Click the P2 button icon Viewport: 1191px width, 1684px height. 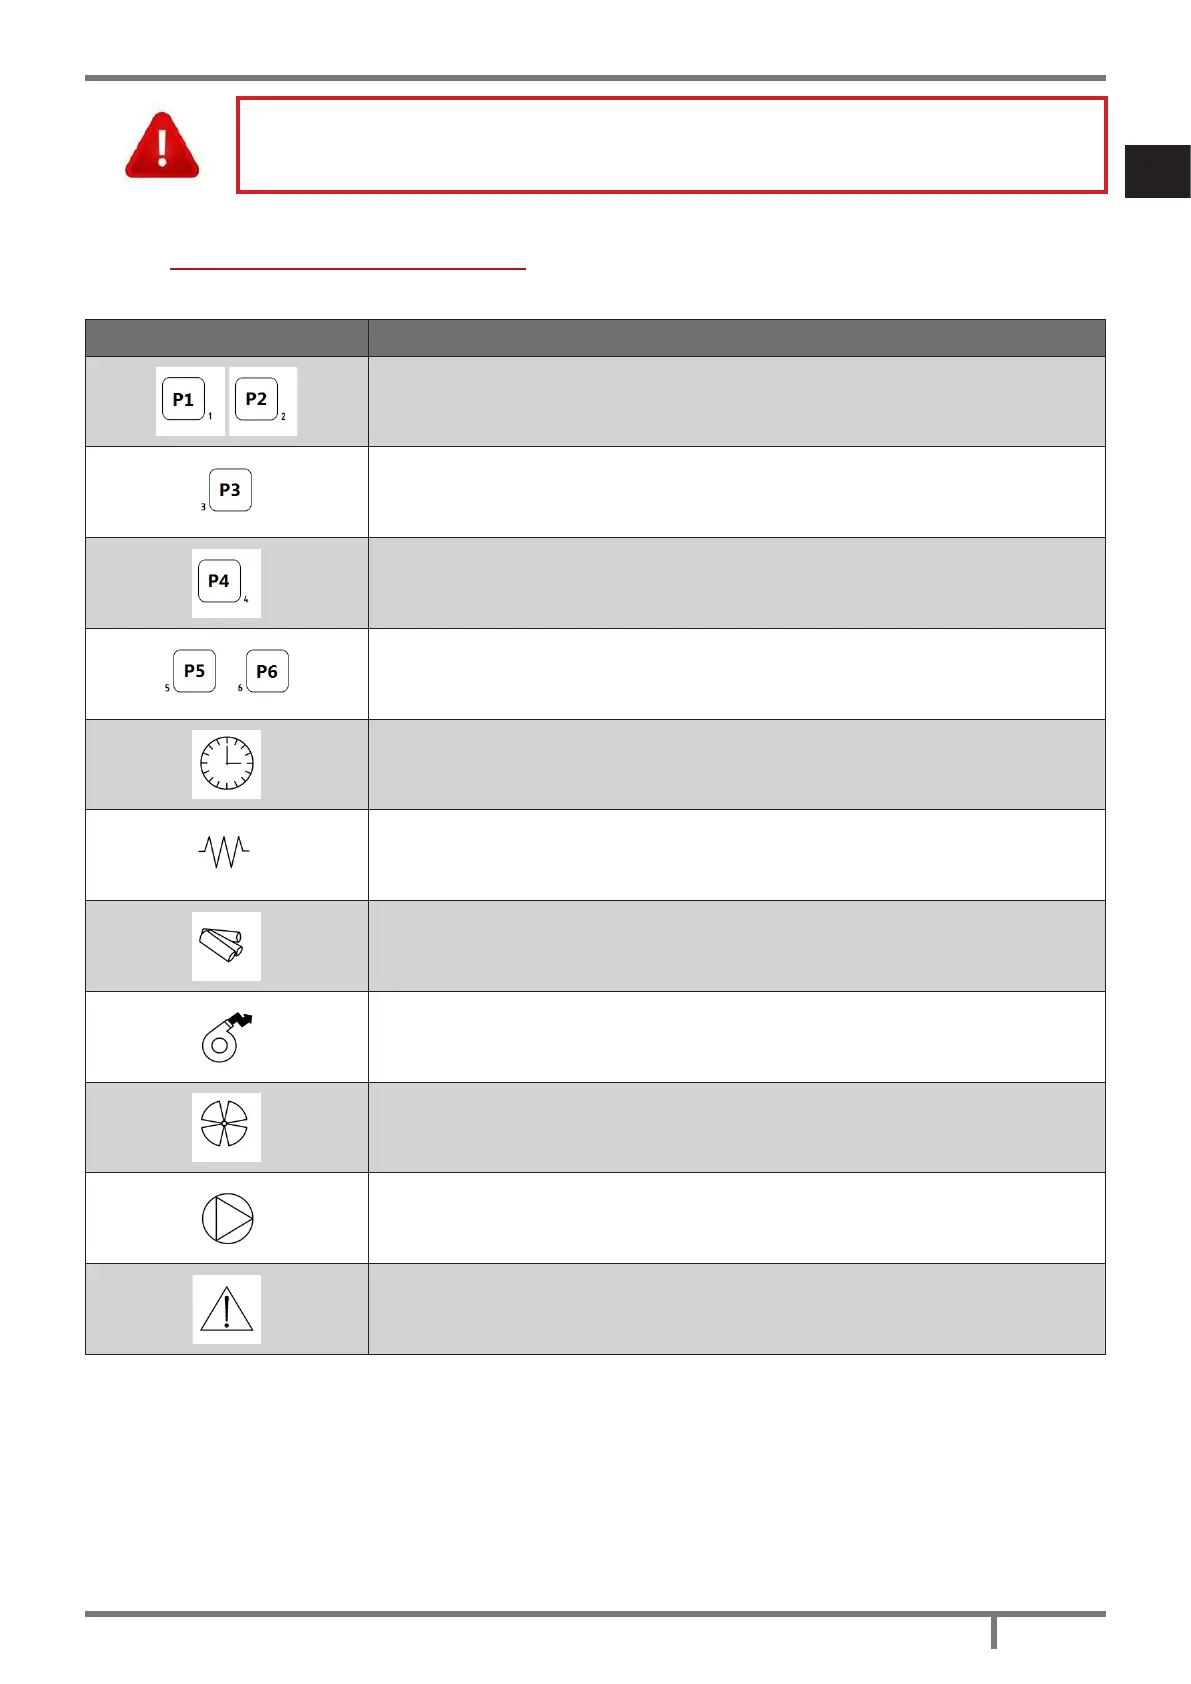click(x=257, y=400)
